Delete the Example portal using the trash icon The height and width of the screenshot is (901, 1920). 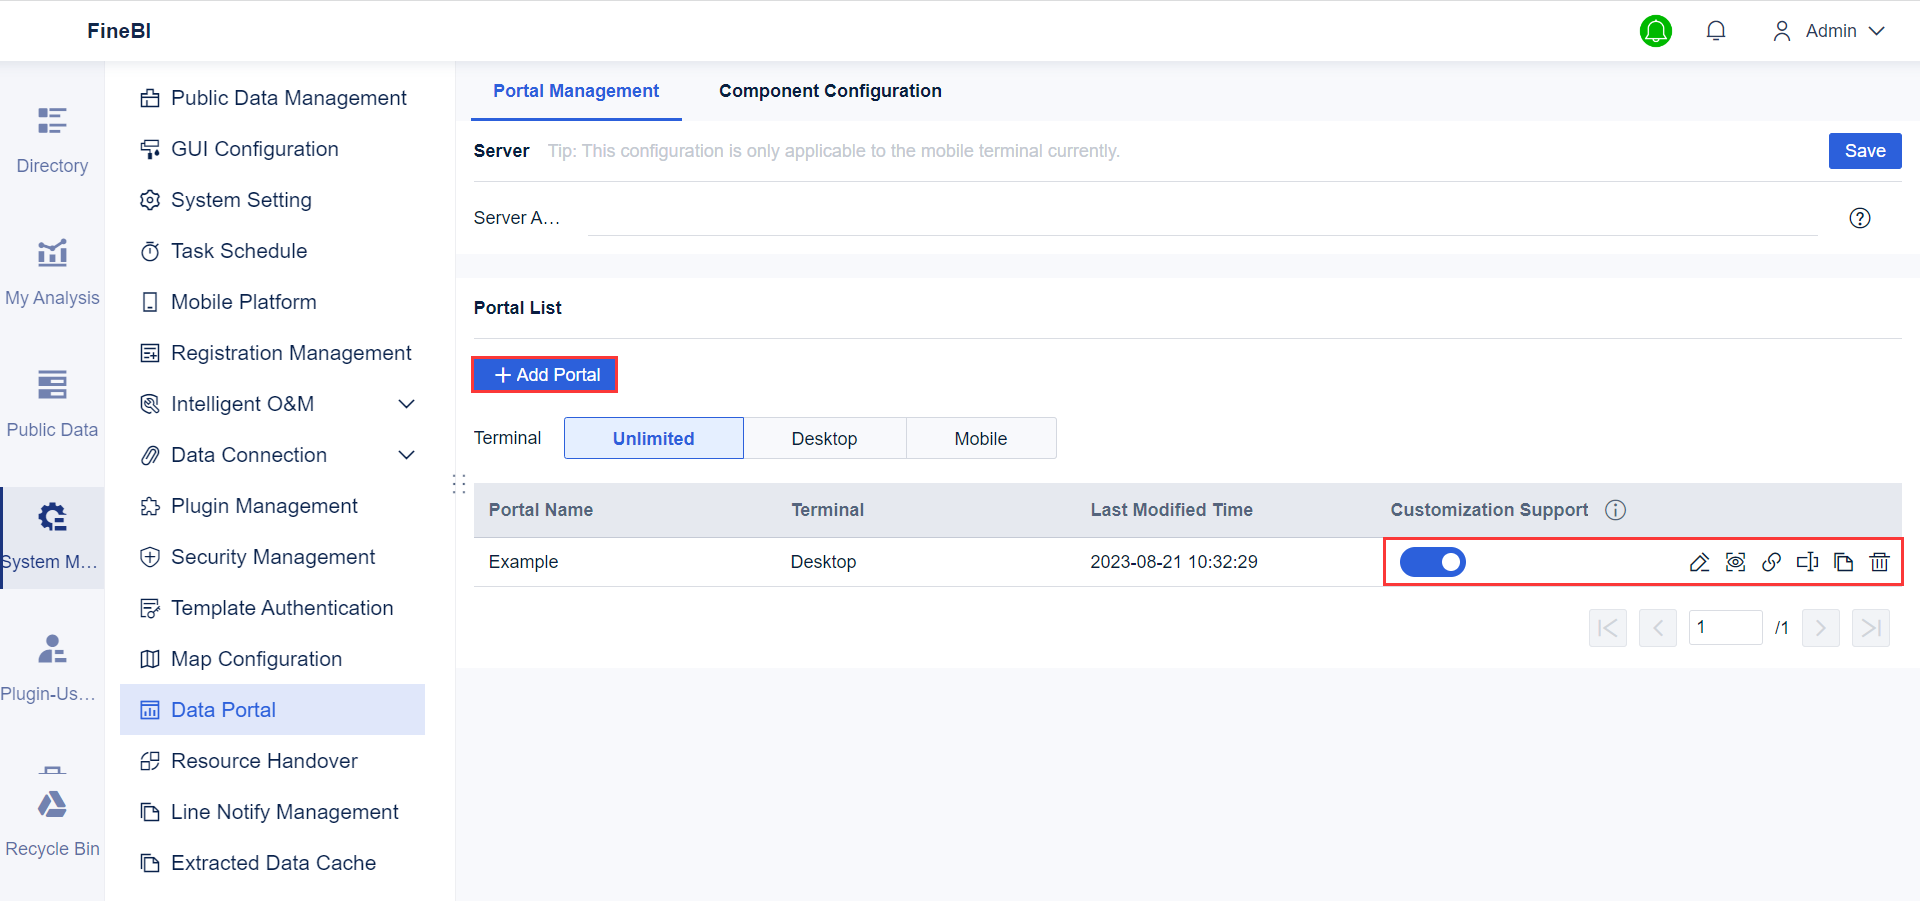pyautogui.click(x=1881, y=562)
